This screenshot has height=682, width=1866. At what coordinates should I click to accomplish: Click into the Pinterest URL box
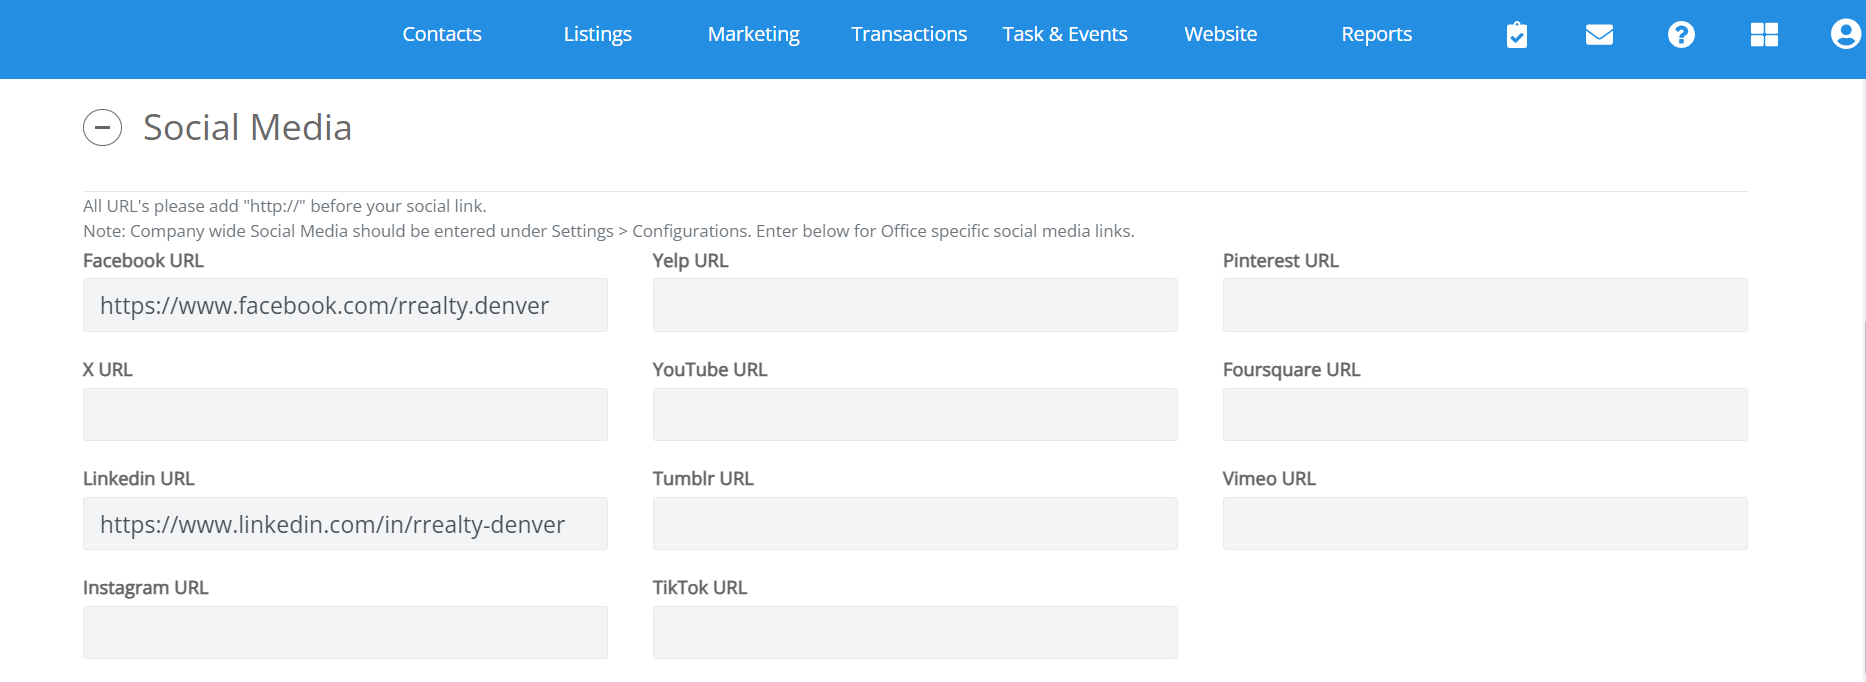tap(1484, 306)
